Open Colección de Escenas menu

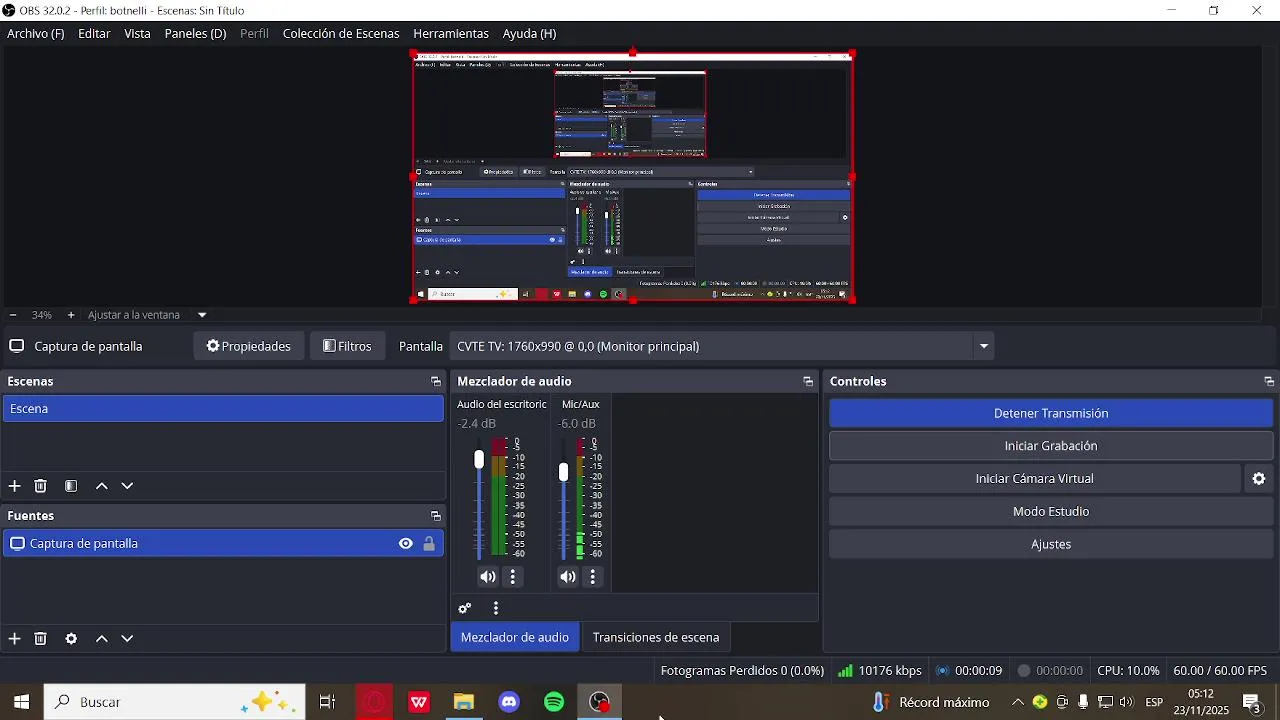341,33
